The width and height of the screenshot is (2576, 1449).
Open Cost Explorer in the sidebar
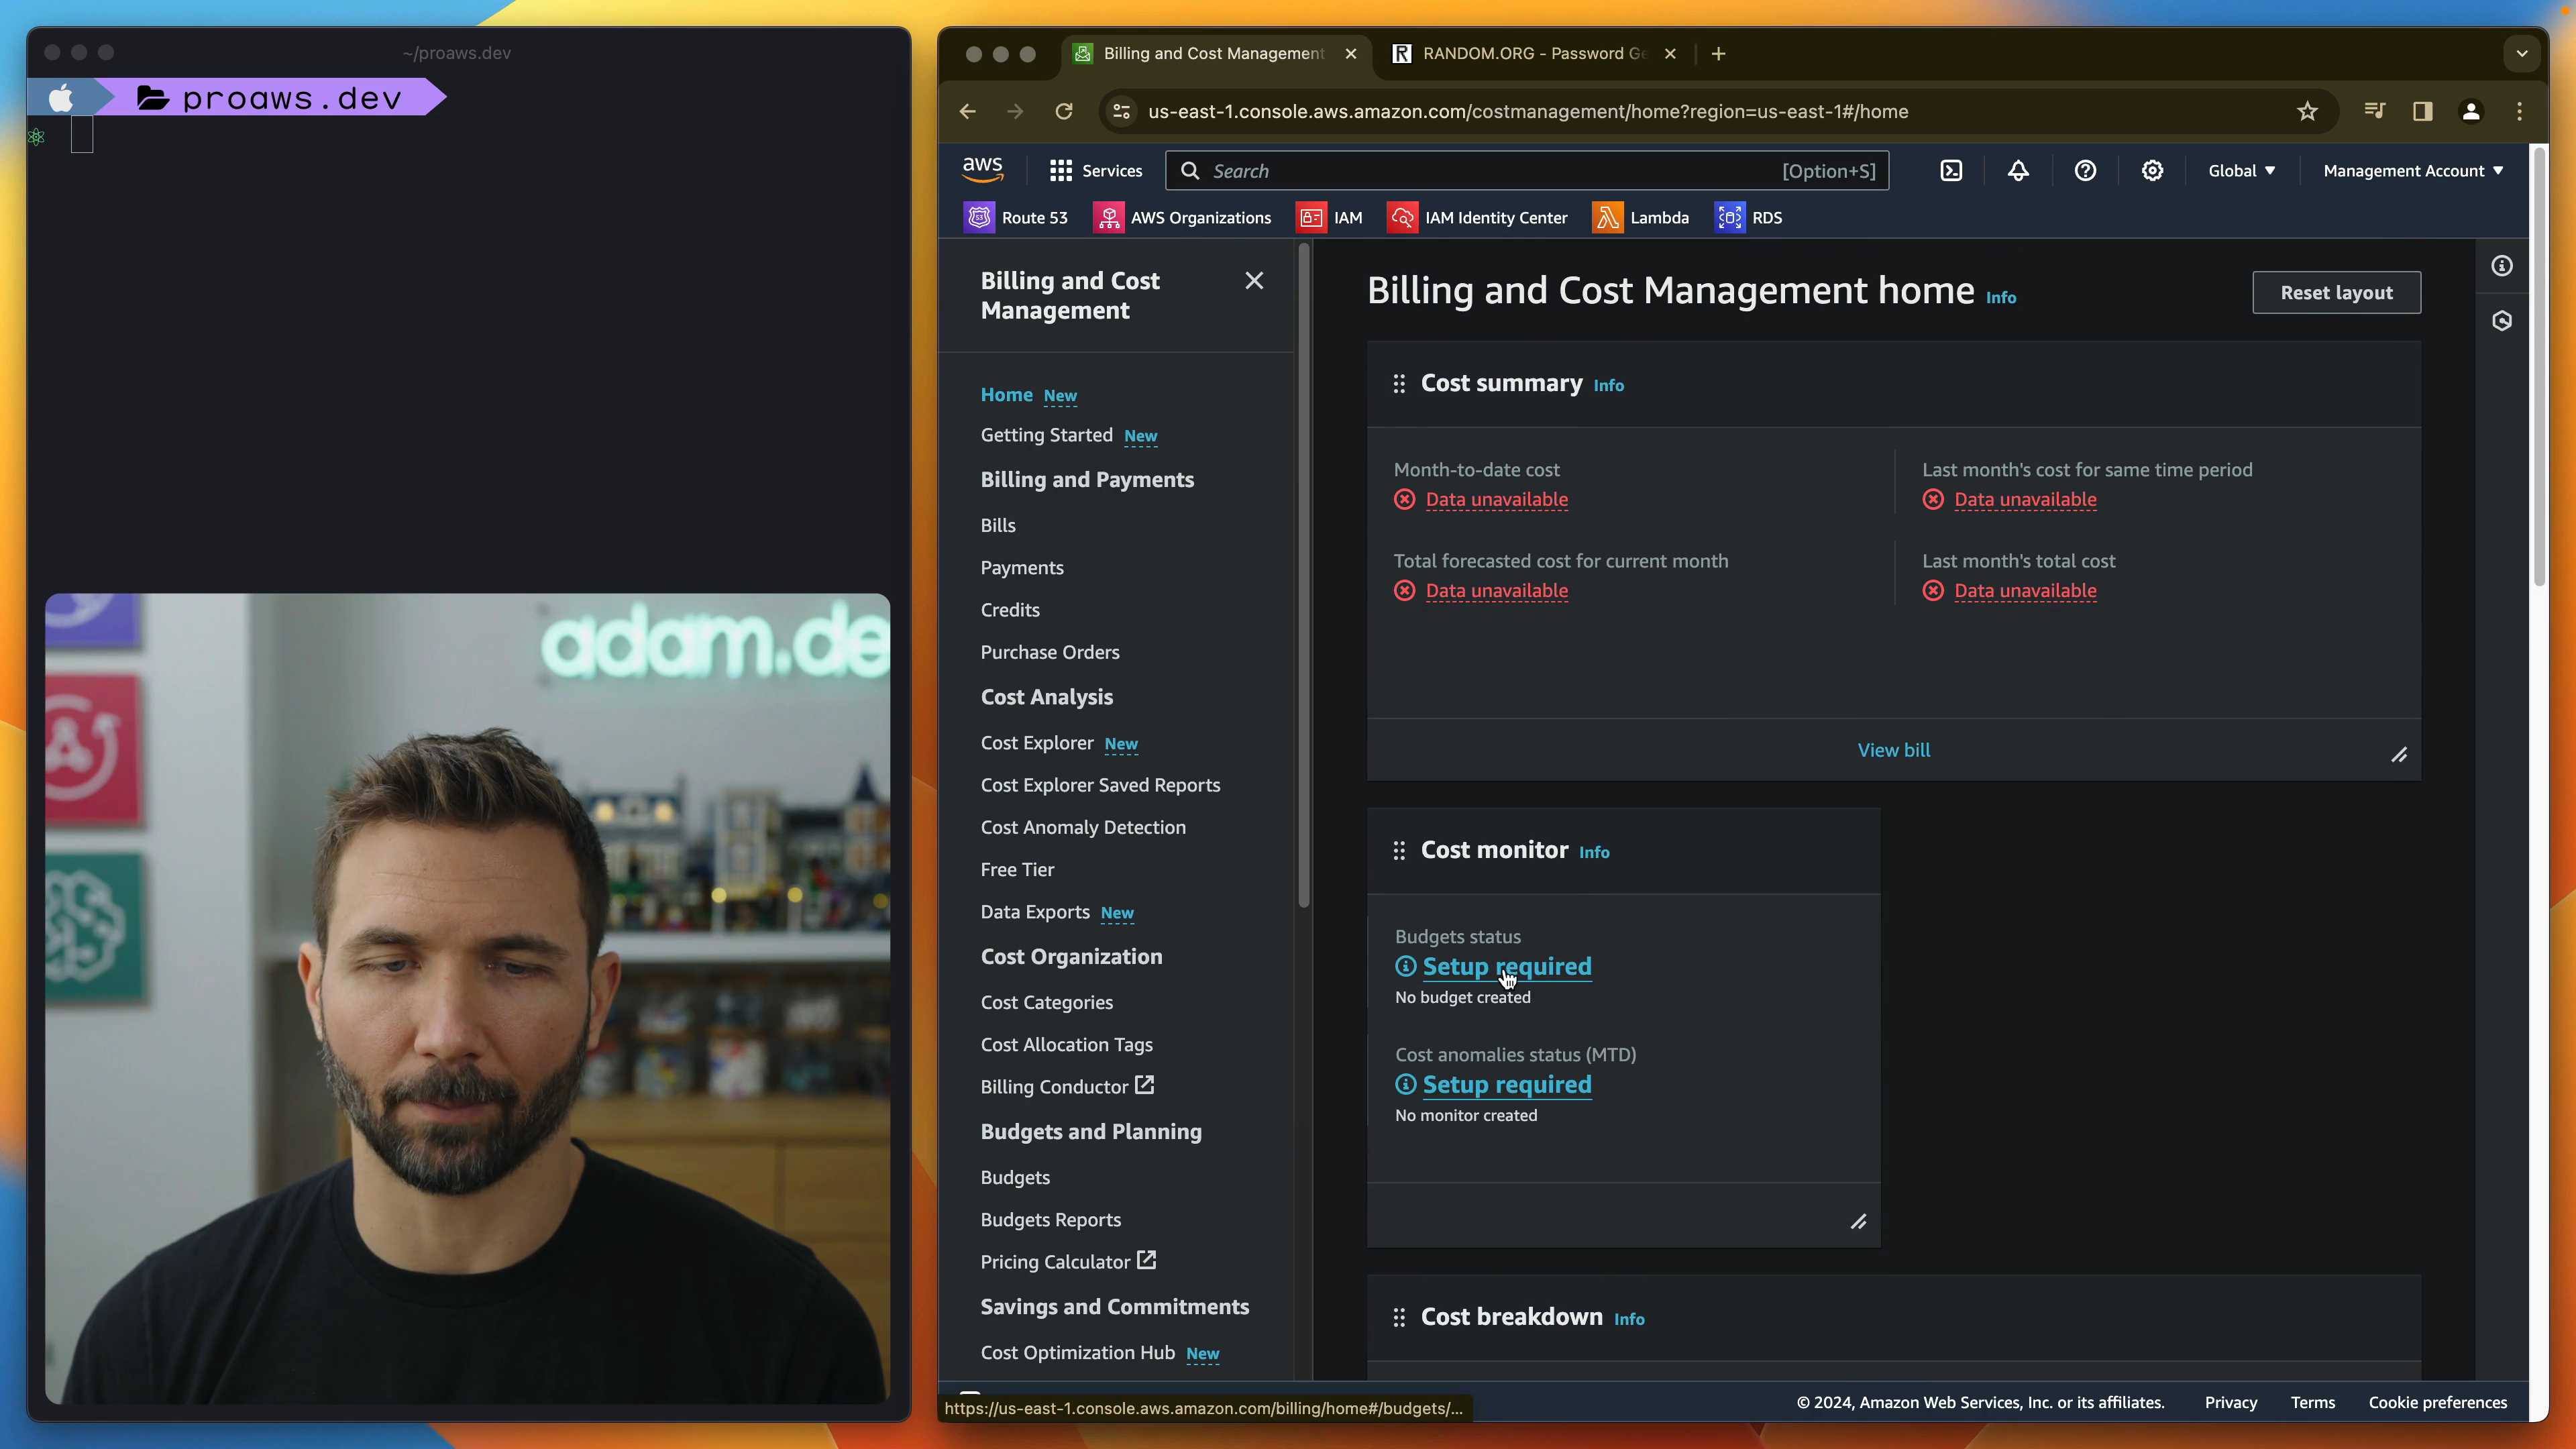click(x=1037, y=743)
